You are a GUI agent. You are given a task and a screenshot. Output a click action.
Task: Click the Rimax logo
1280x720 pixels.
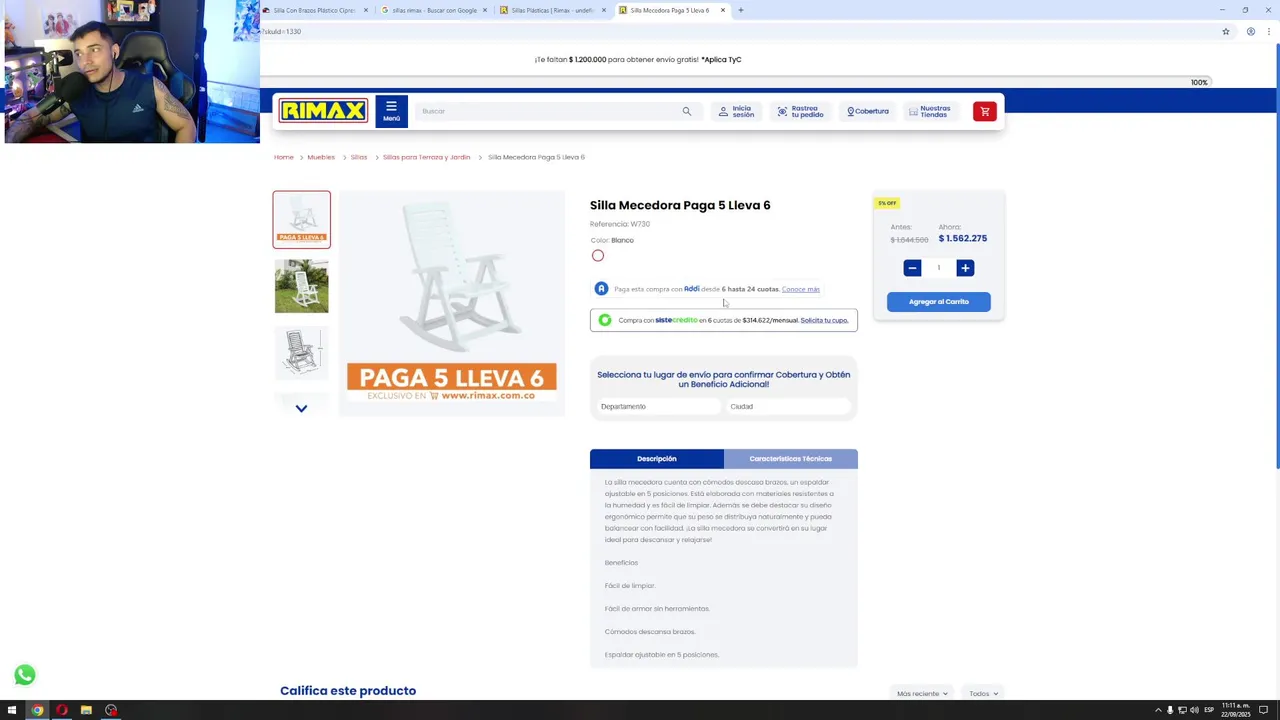pos(323,111)
